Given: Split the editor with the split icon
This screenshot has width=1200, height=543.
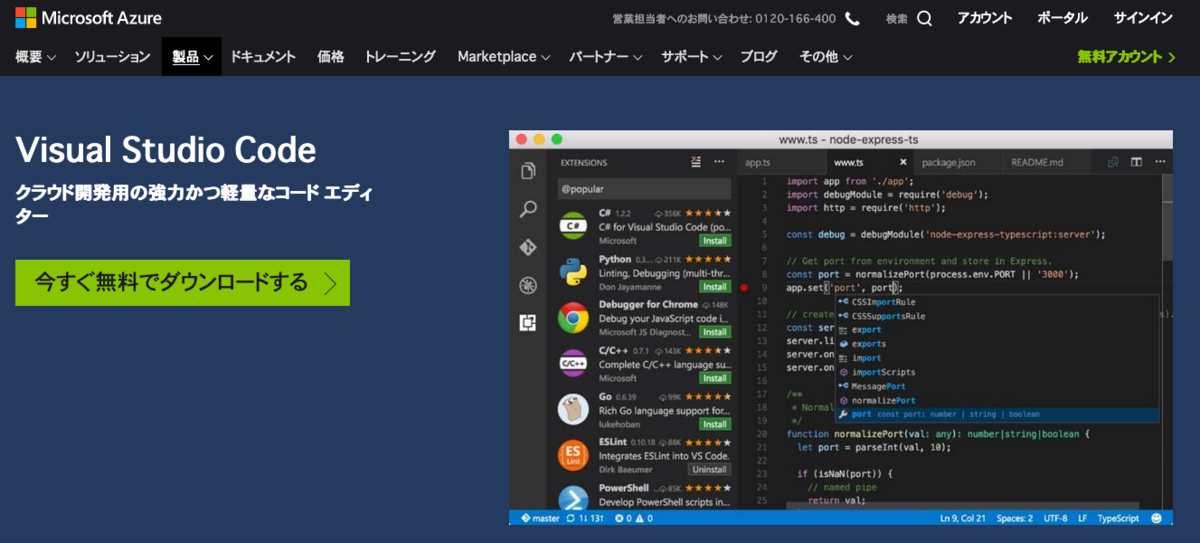Looking at the screenshot, I should (1136, 162).
